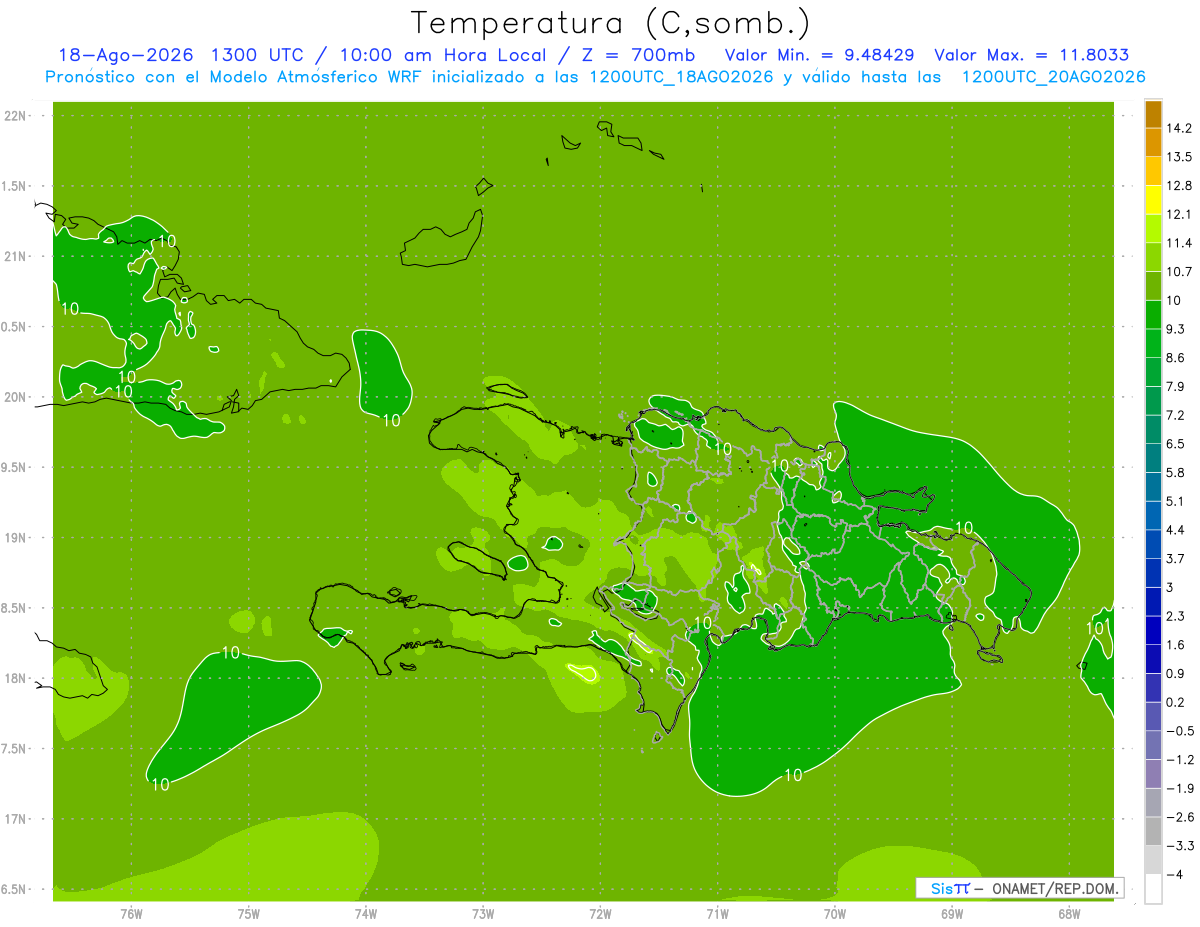
Task: Select the "1200UTC_20AGO2026" valid-until time
Action: pos(1053,77)
